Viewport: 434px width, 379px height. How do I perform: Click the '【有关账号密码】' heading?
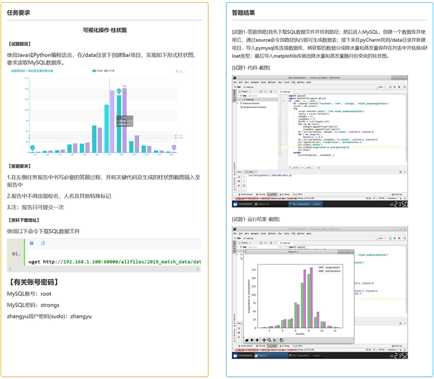pyautogui.click(x=33, y=282)
